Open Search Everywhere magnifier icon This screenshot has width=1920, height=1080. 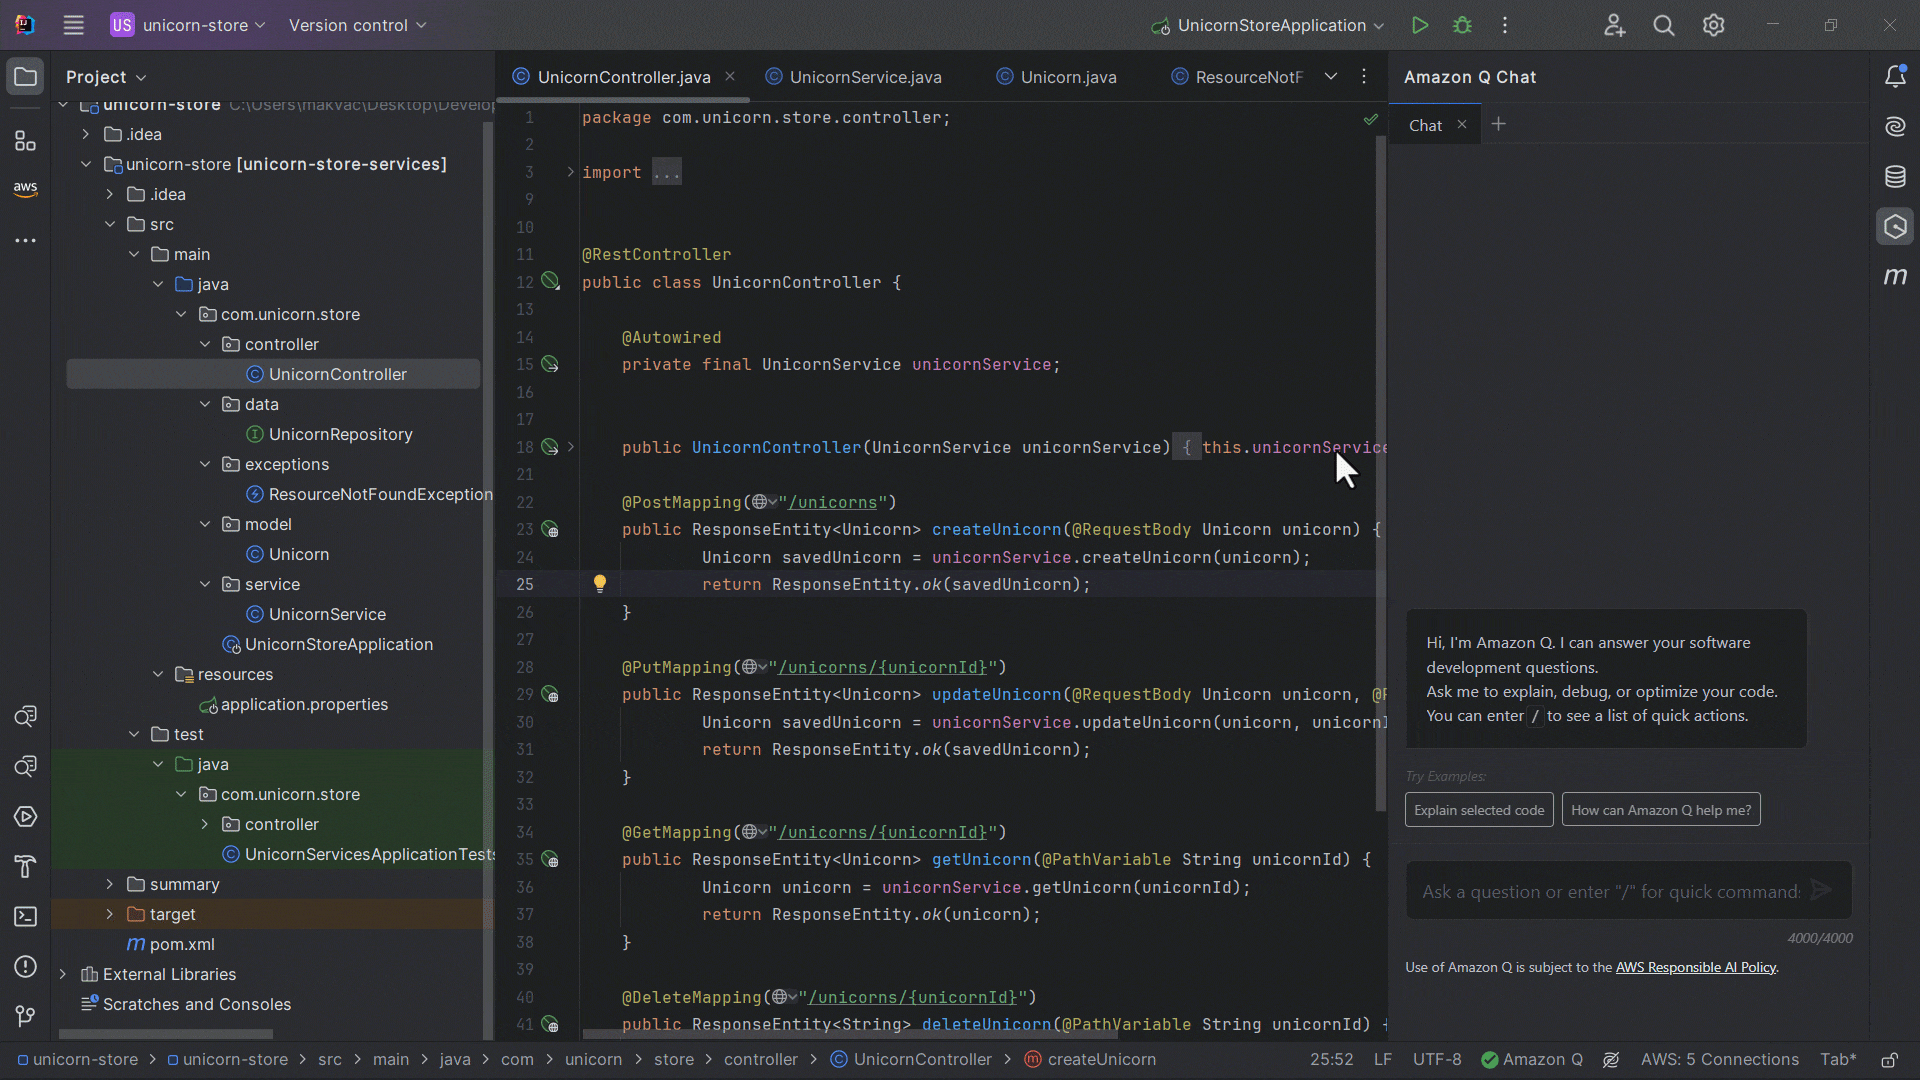click(x=1663, y=25)
